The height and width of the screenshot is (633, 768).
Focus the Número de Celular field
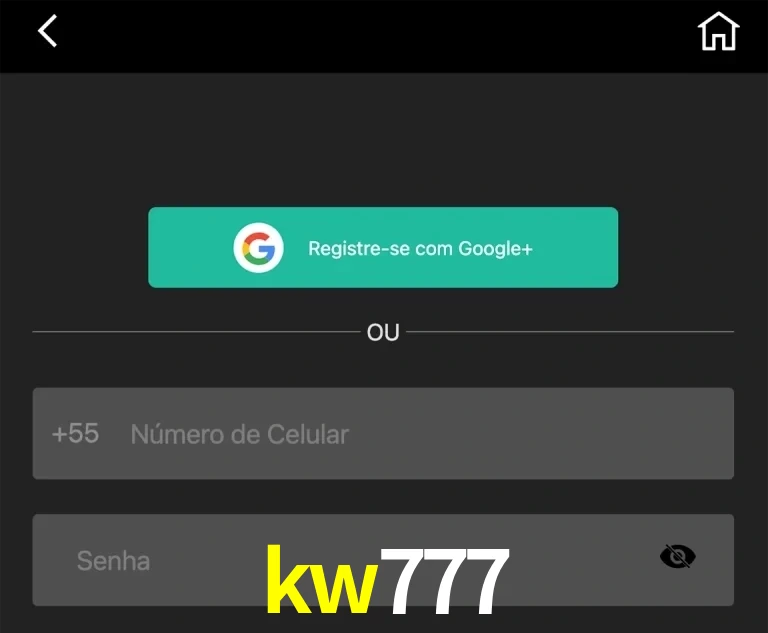[x=383, y=434]
